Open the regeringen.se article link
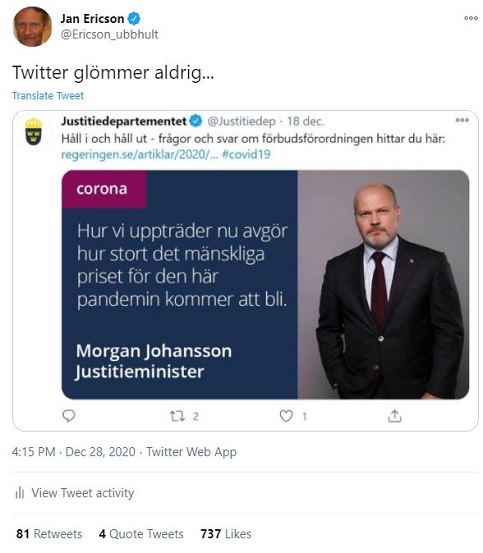Viewport: 483px width, 553px height. pos(140,154)
